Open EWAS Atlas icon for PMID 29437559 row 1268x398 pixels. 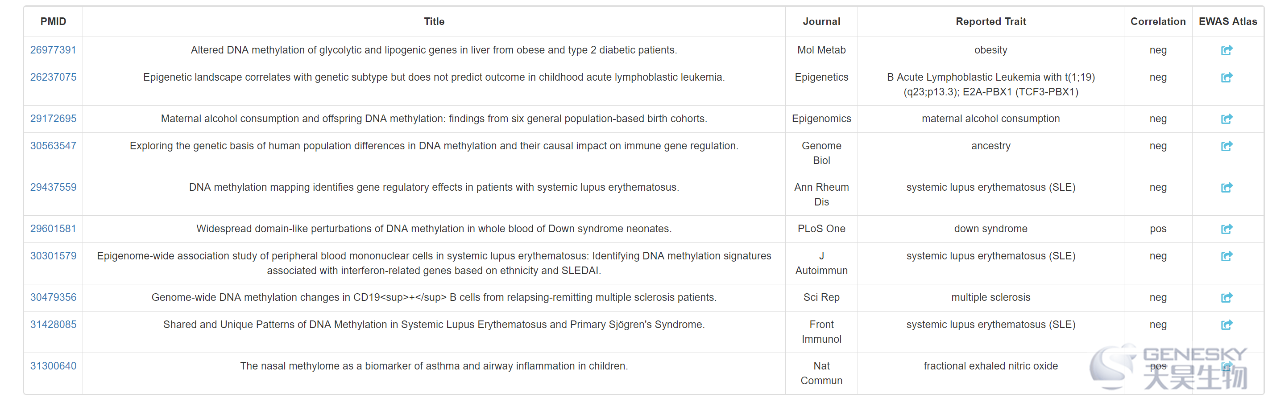(x=1227, y=188)
